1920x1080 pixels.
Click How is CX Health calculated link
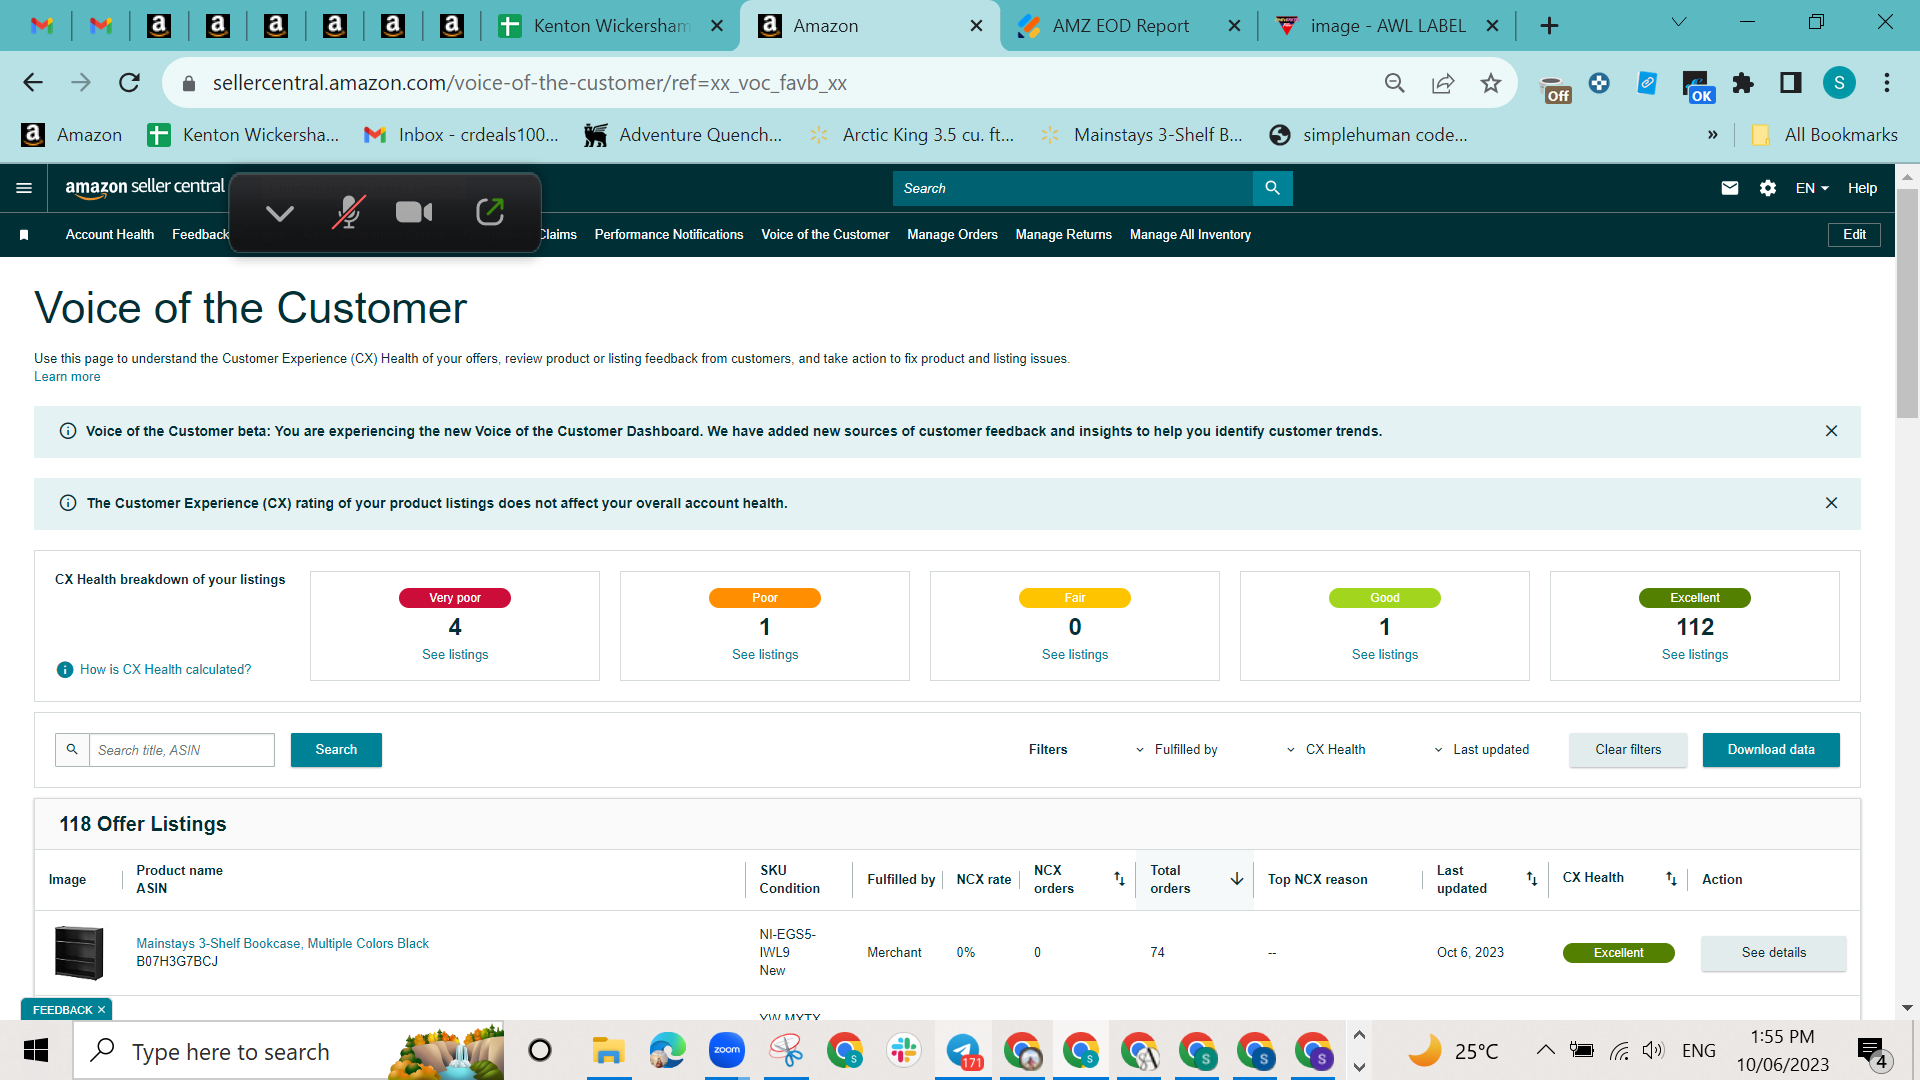point(165,670)
